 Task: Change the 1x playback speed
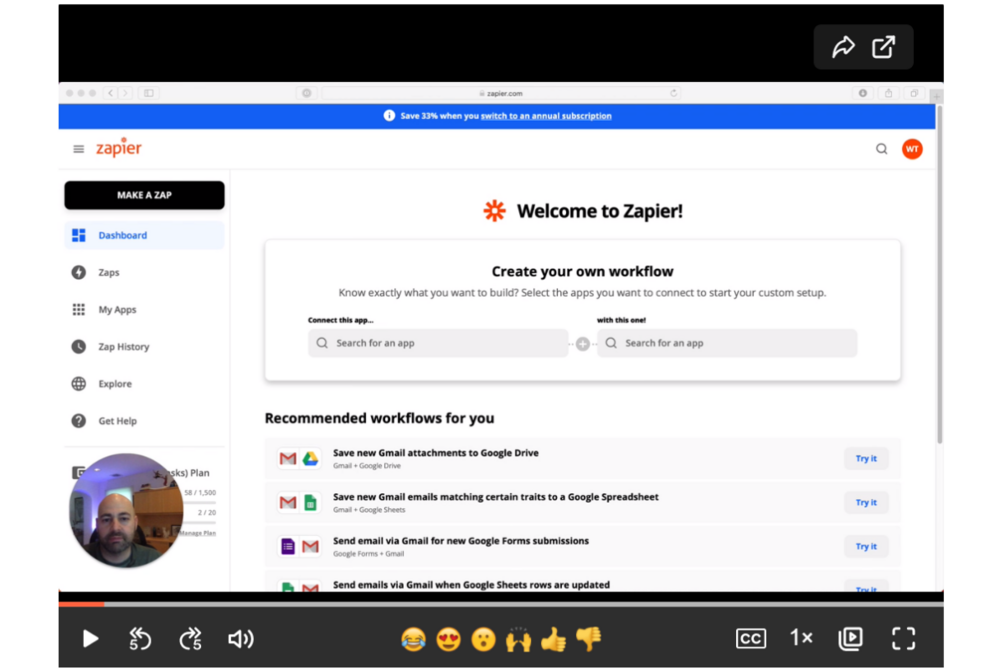(x=801, y=638)
